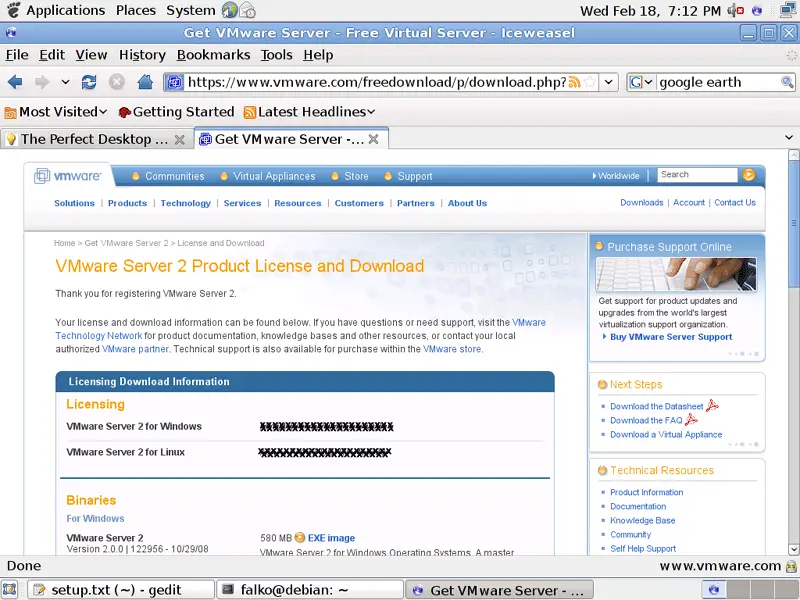Click the Products navigation link
Image resolution: width=800 pixels, height=600 pixels.
coord(128,203)
